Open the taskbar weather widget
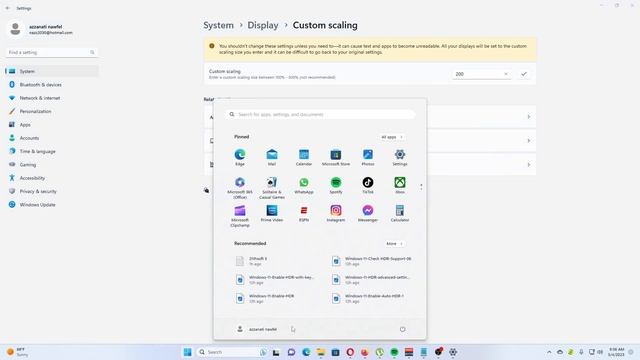640x360 pixels. pos(17,352)
